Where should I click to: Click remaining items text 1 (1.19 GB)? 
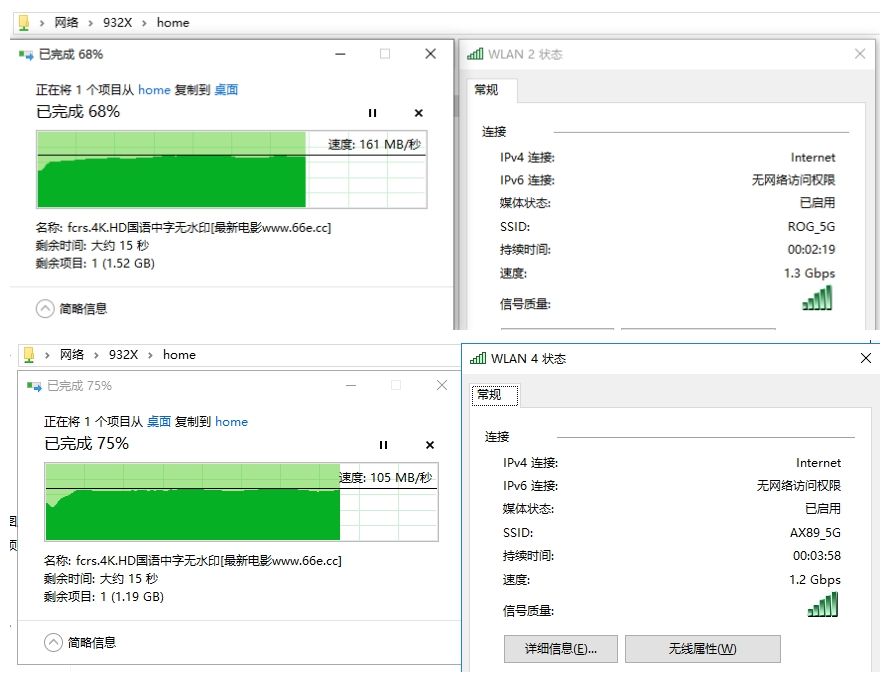(132, 597)
